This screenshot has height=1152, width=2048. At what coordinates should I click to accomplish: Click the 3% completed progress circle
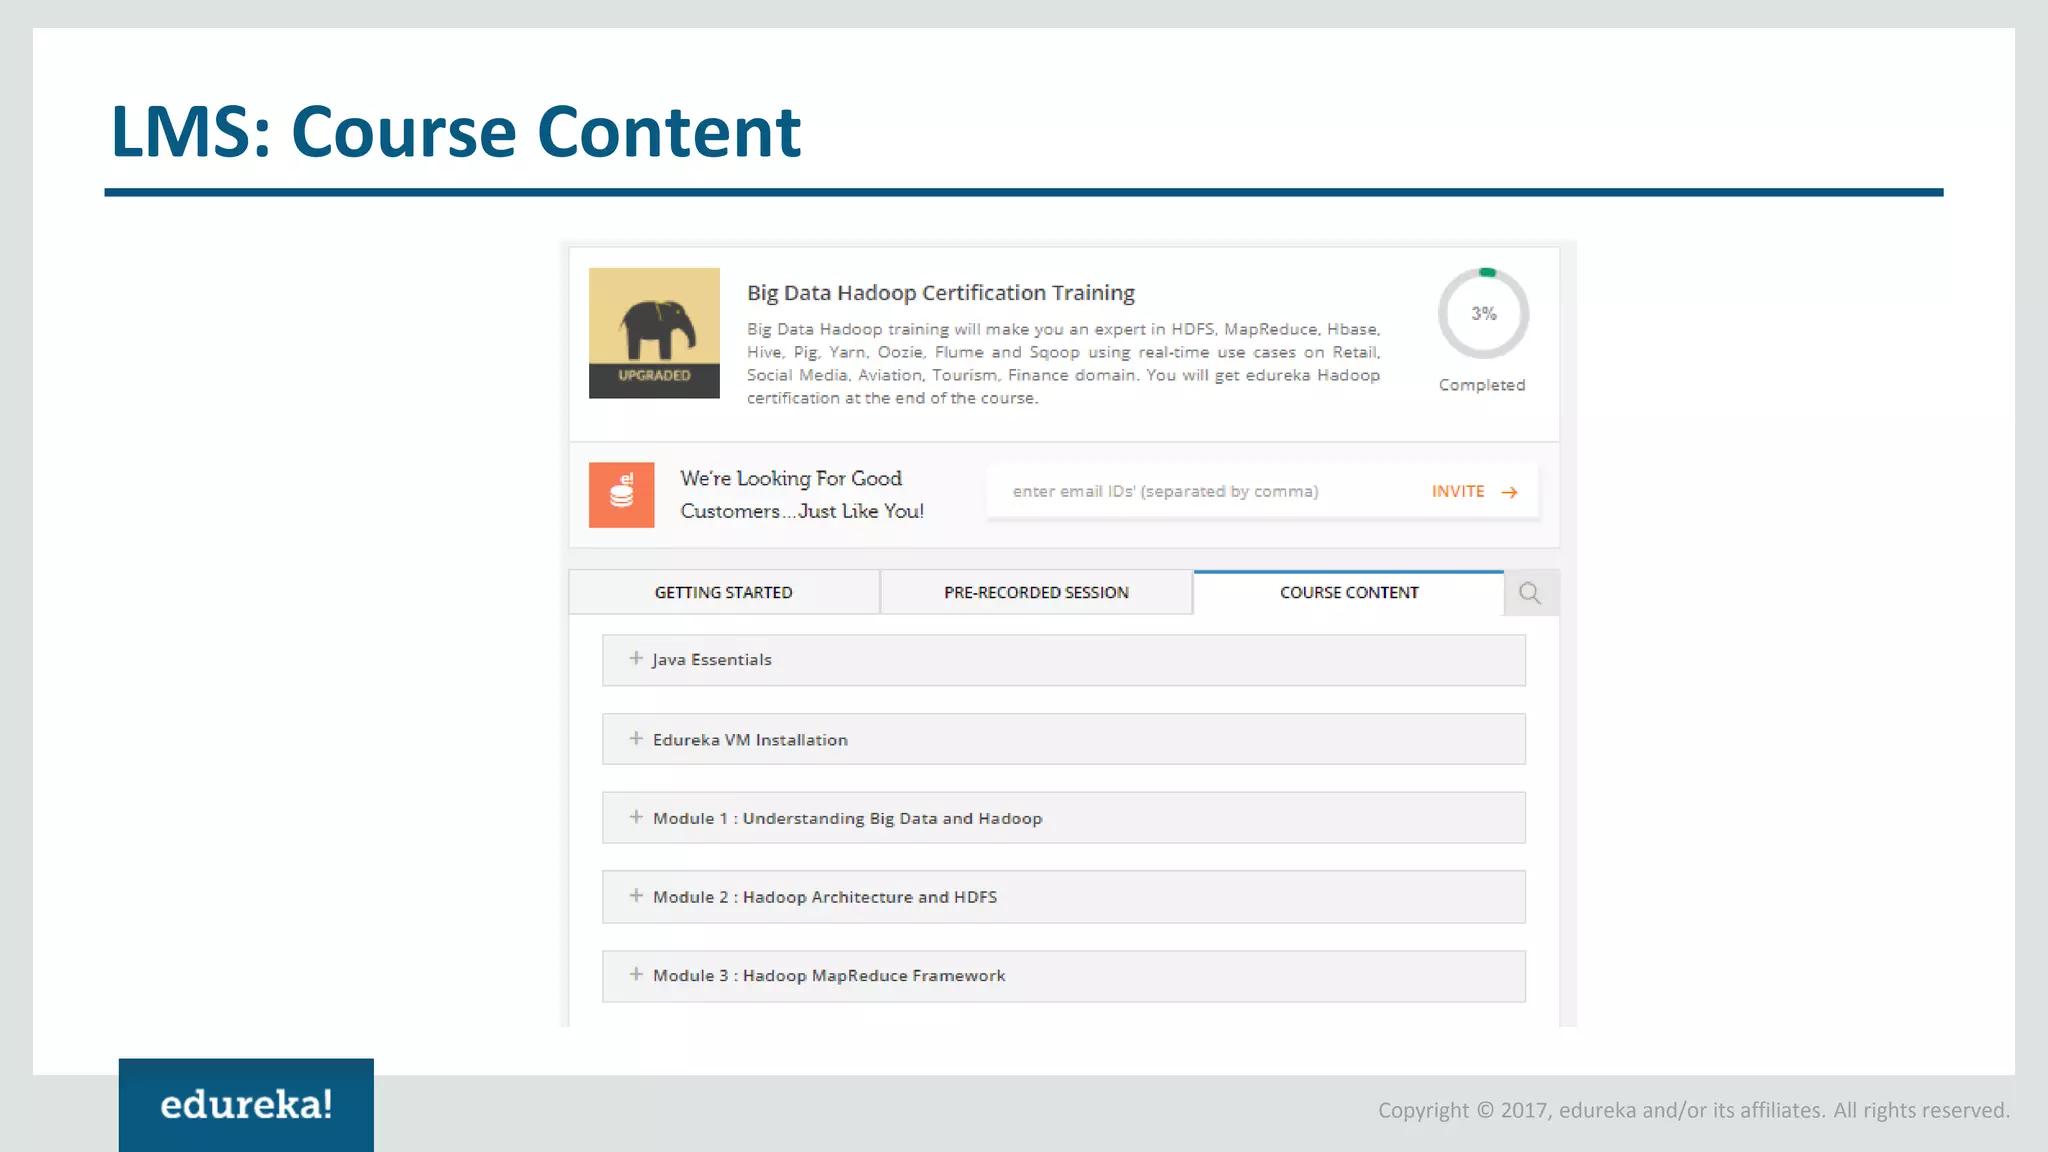point(1483,313)
